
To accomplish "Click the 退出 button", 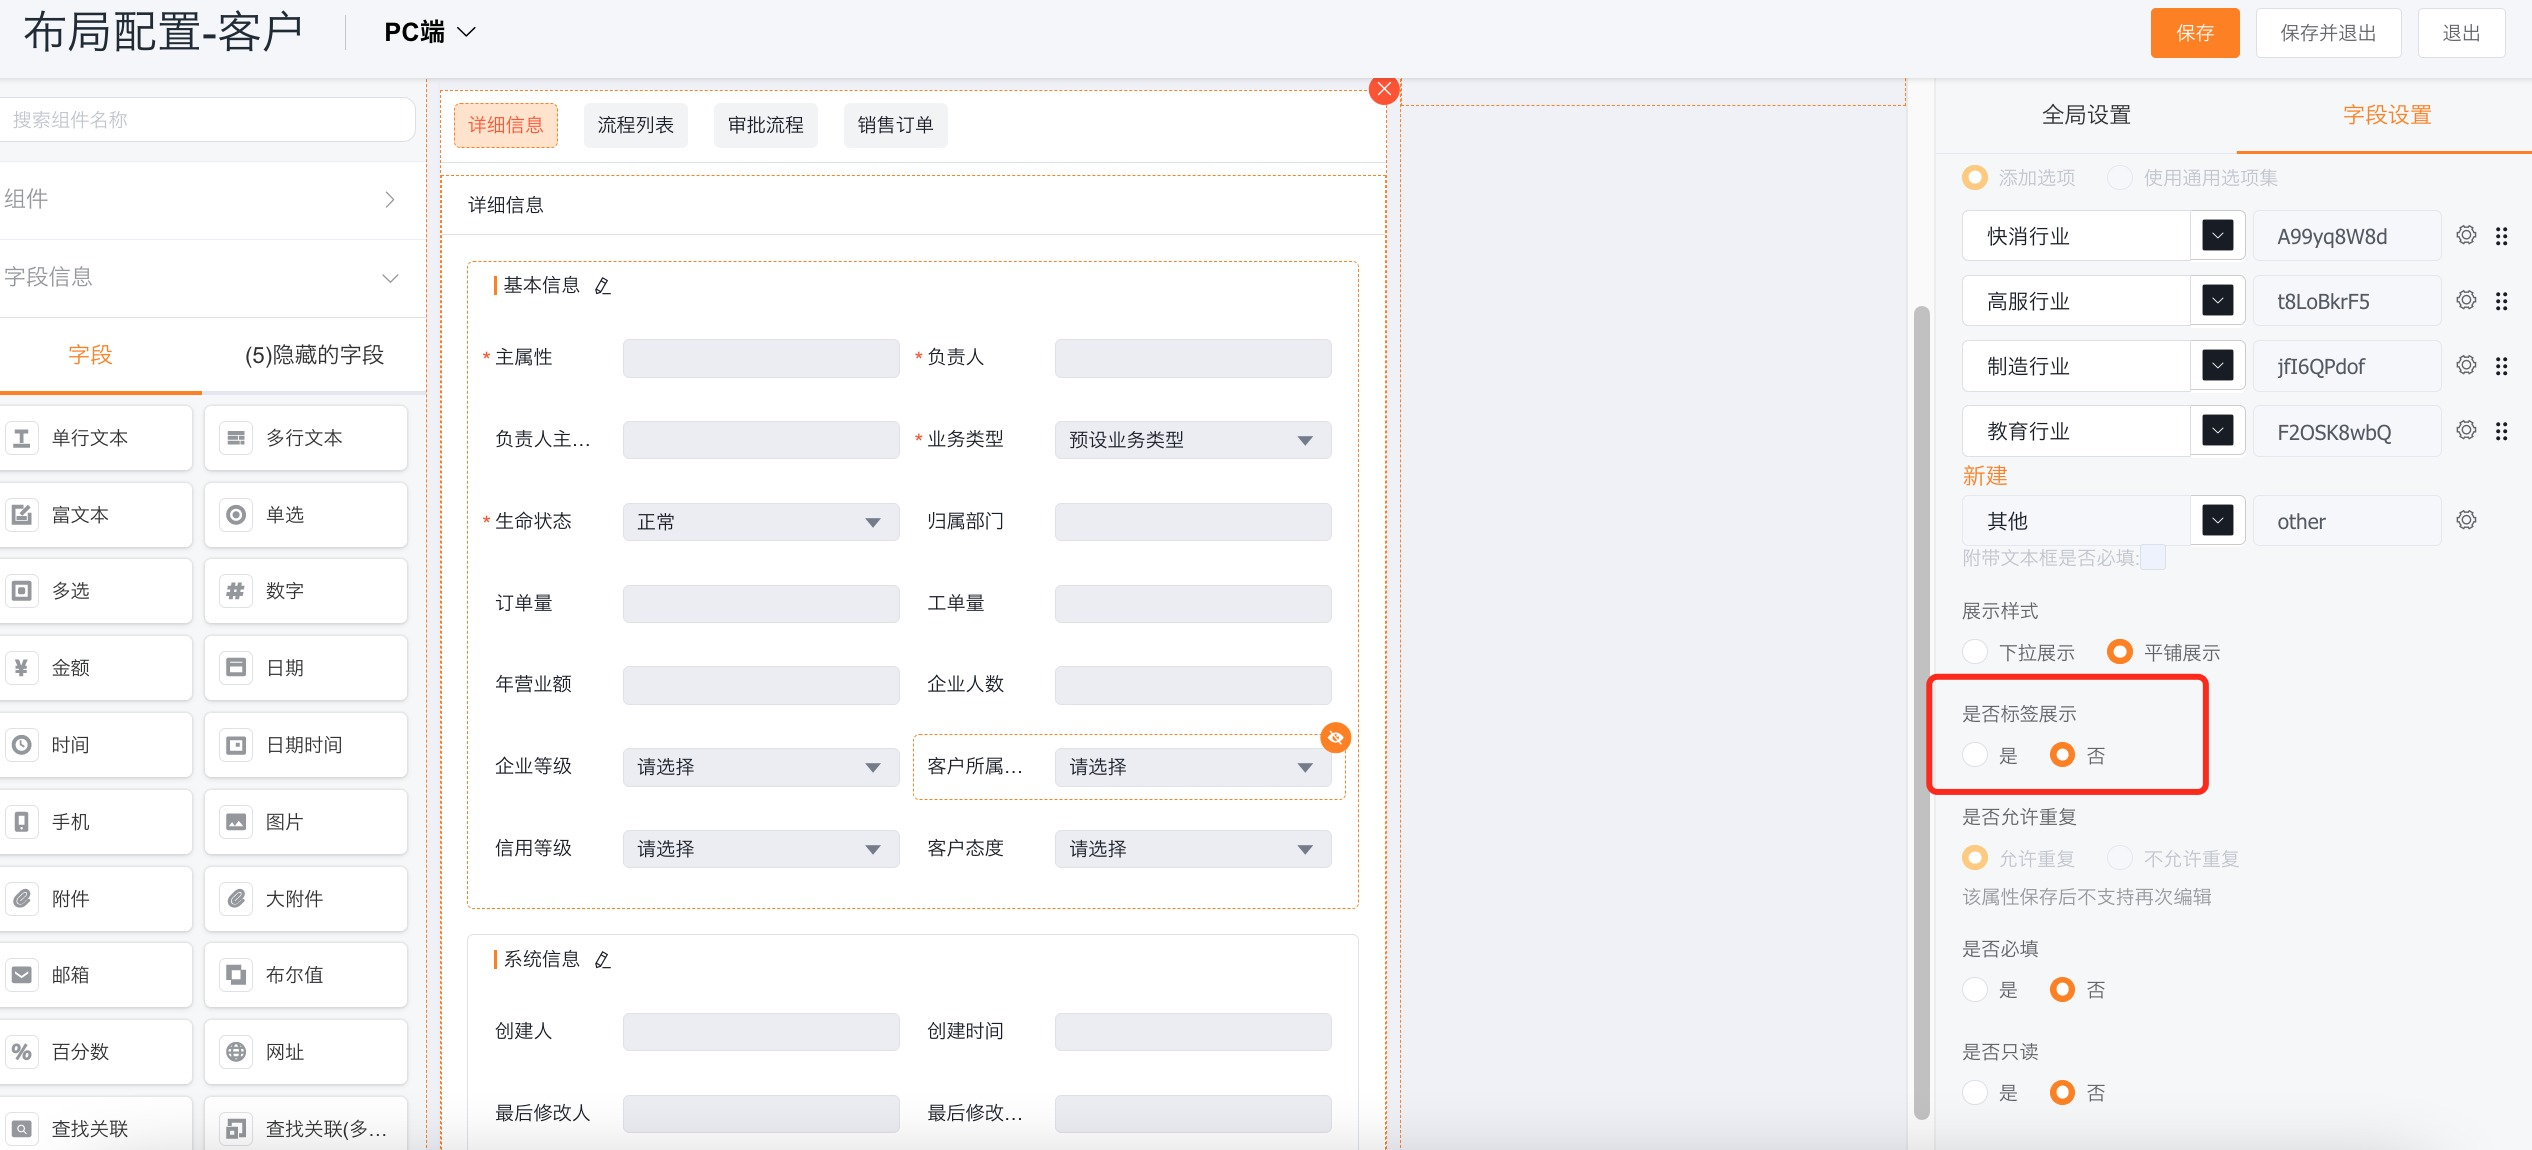I will pyautogui.click(x=2461, y=33).
